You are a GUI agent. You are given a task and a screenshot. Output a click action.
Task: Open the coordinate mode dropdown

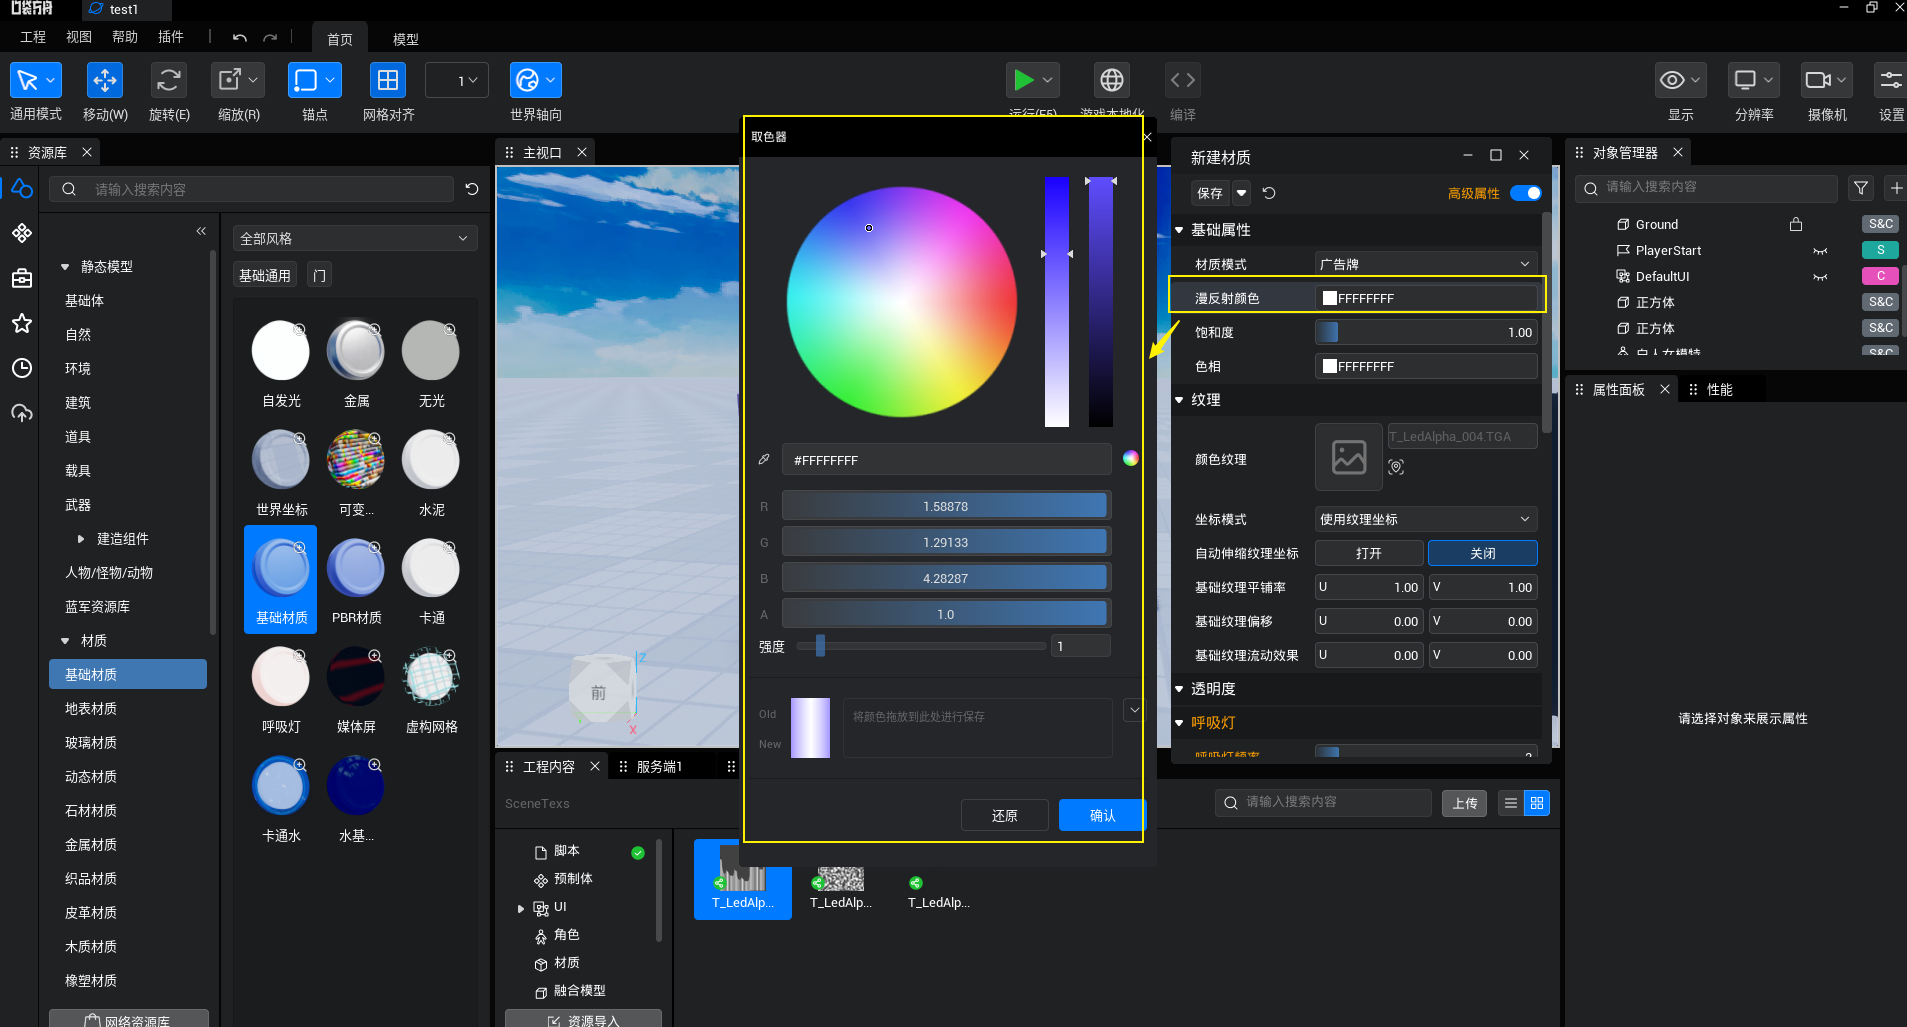click(x=1425, y=519)
